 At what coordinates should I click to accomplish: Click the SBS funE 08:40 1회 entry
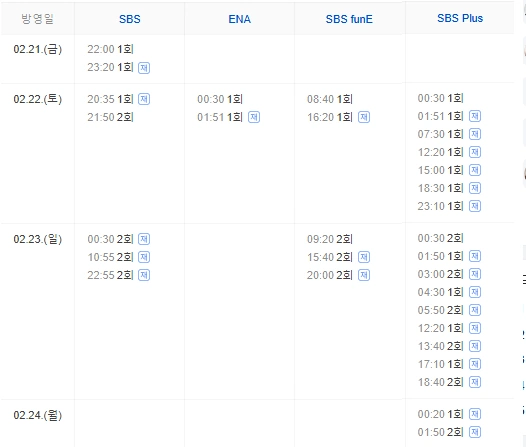pyautogui.click(x=330, y=99)
